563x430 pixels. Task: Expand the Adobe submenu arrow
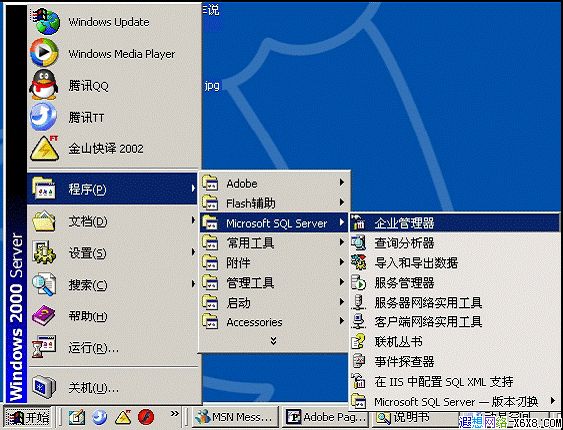342,183
